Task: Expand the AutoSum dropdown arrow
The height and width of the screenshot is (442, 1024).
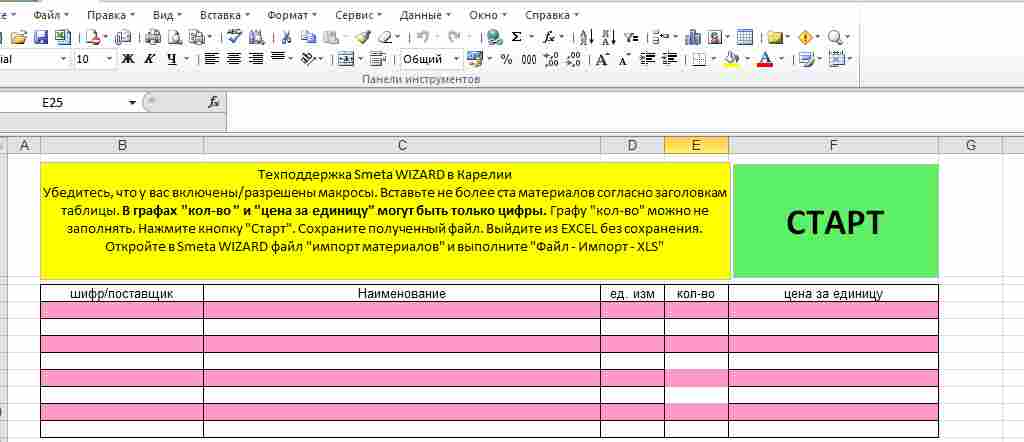Action: (x=531, y=37)
